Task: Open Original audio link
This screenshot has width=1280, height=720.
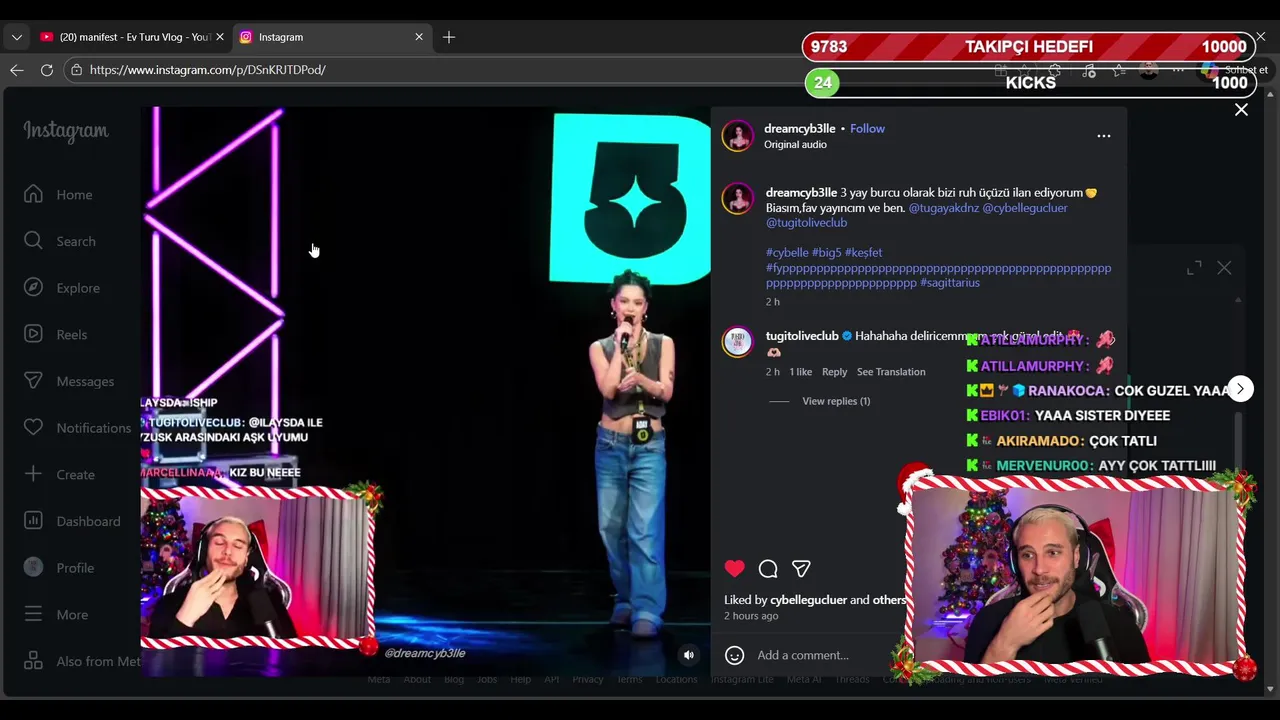Action: (795, 144)
